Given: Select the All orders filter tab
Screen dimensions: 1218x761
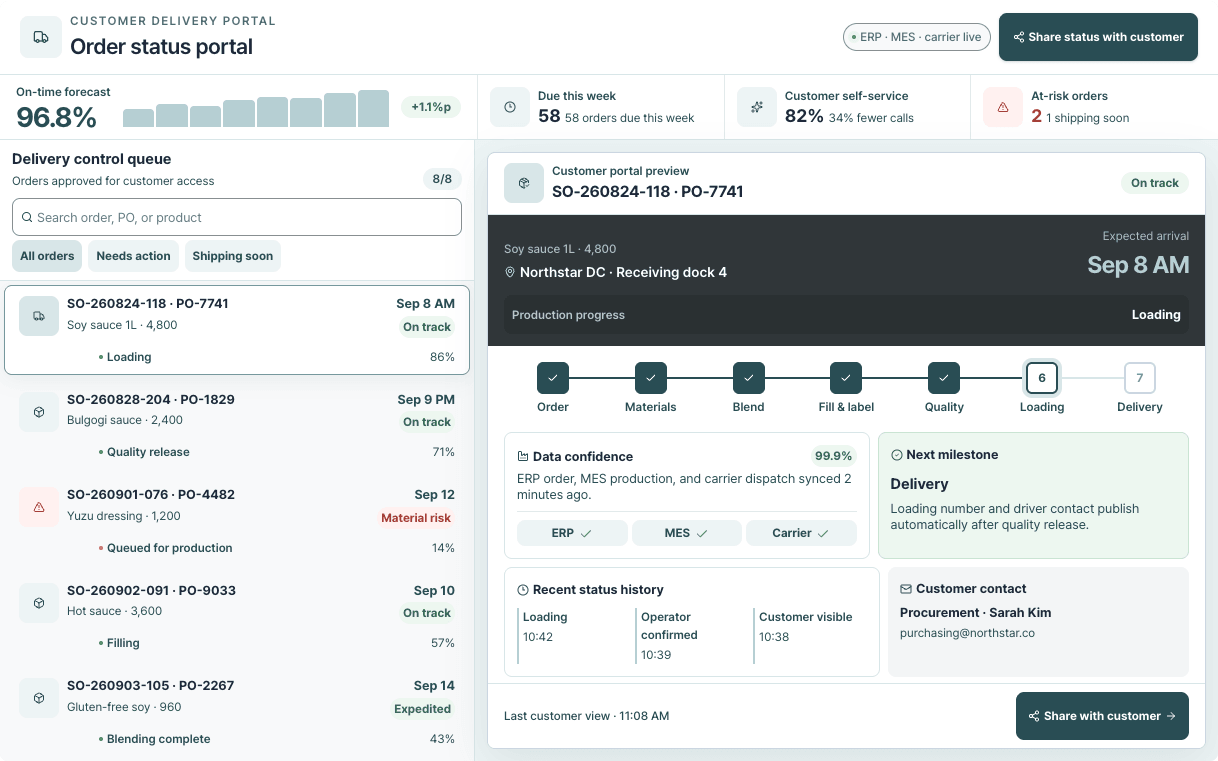Looking at the screenshot, I should [x=47, y=256].
